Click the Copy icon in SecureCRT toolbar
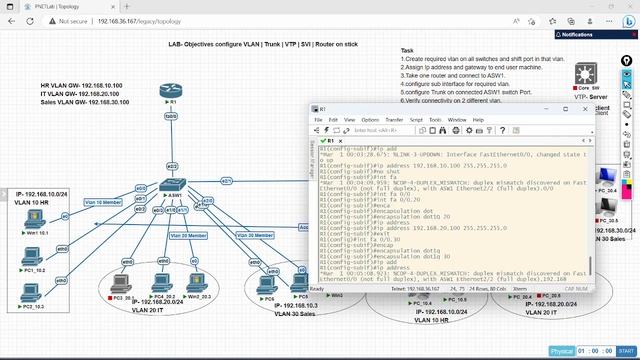The height and width of the screenshot is (360, 640). click(x=422, y=130)
